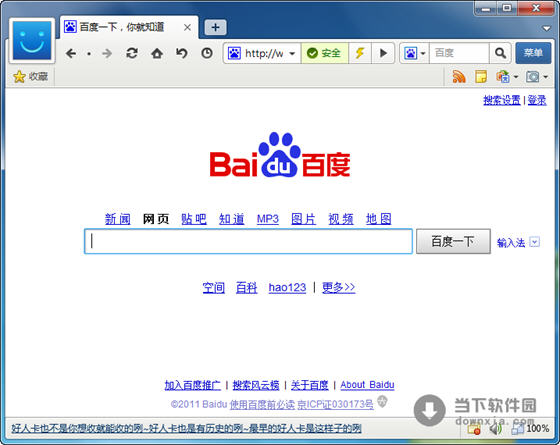The width and height of the screenshot is (560, 445).
Task: Open browsing history clock icon
Action: click(x=207, y=54)
